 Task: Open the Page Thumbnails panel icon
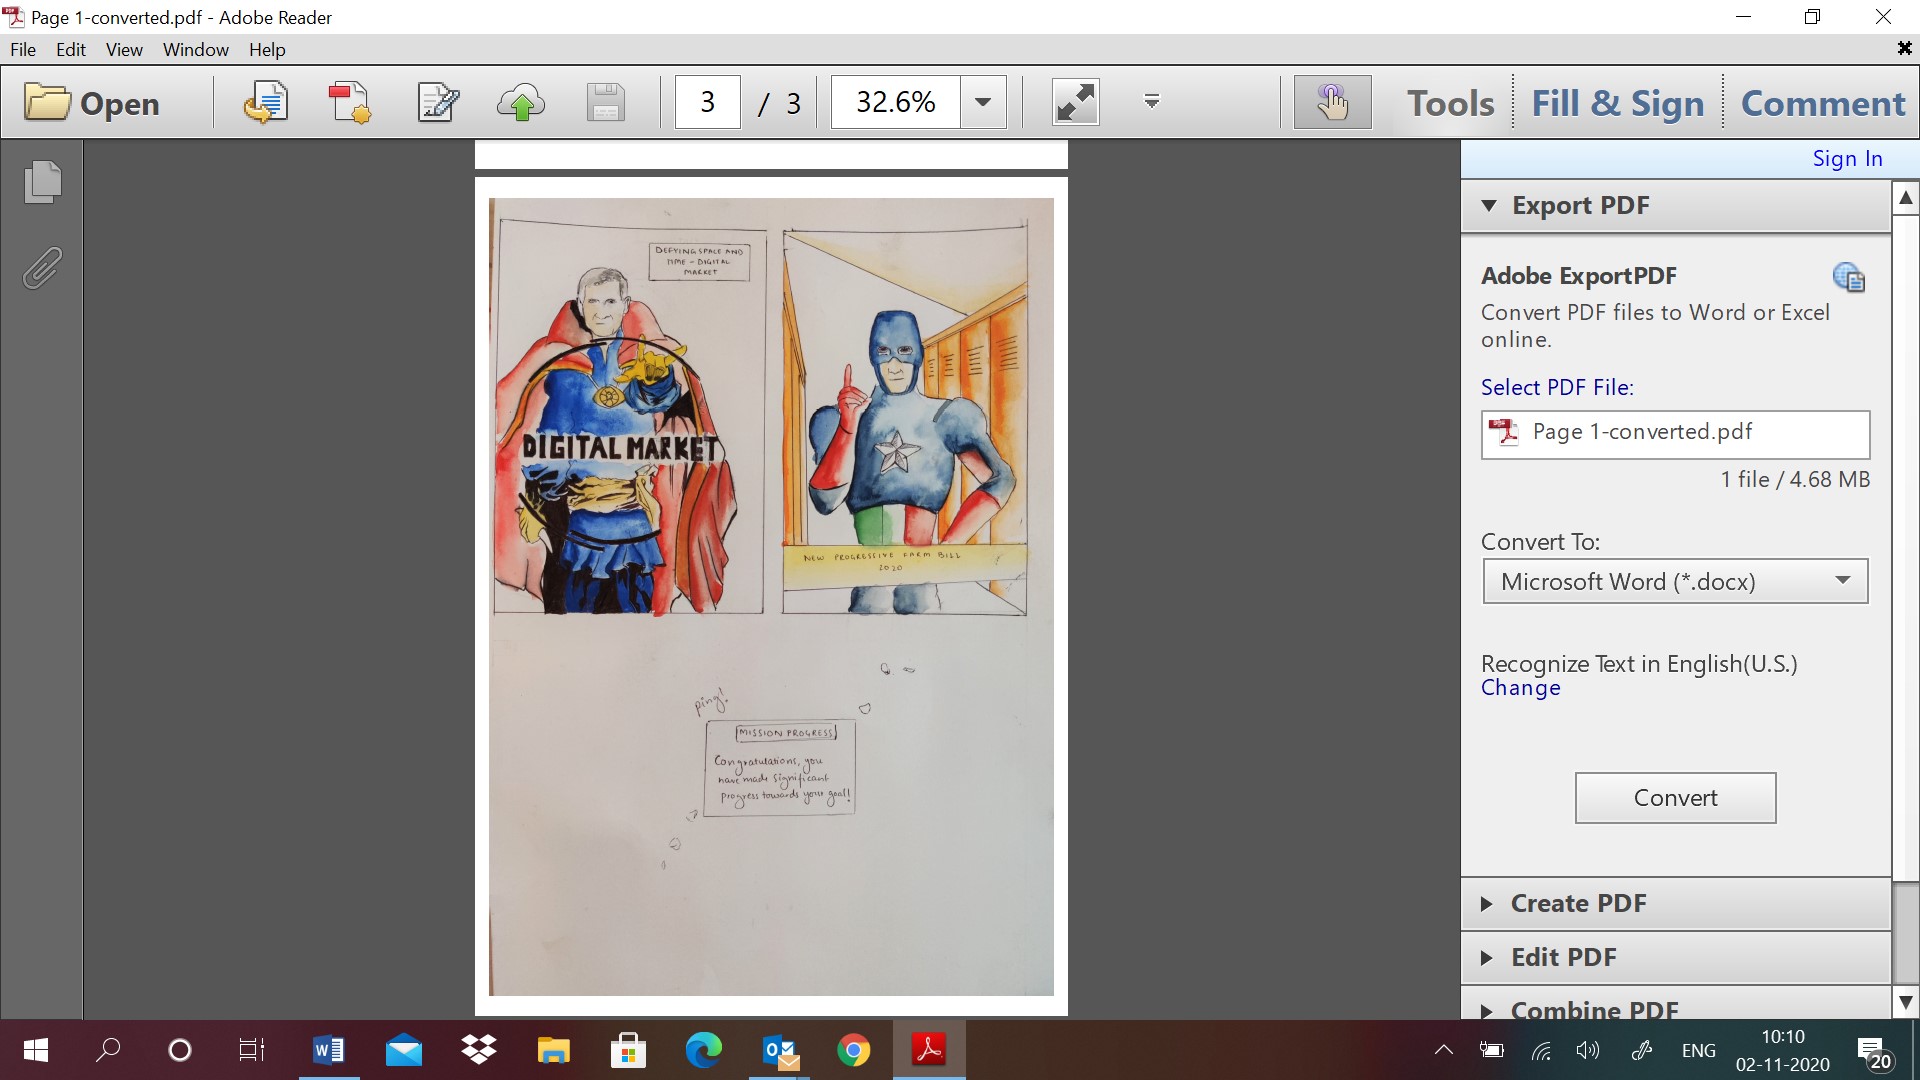coord(42,182)
